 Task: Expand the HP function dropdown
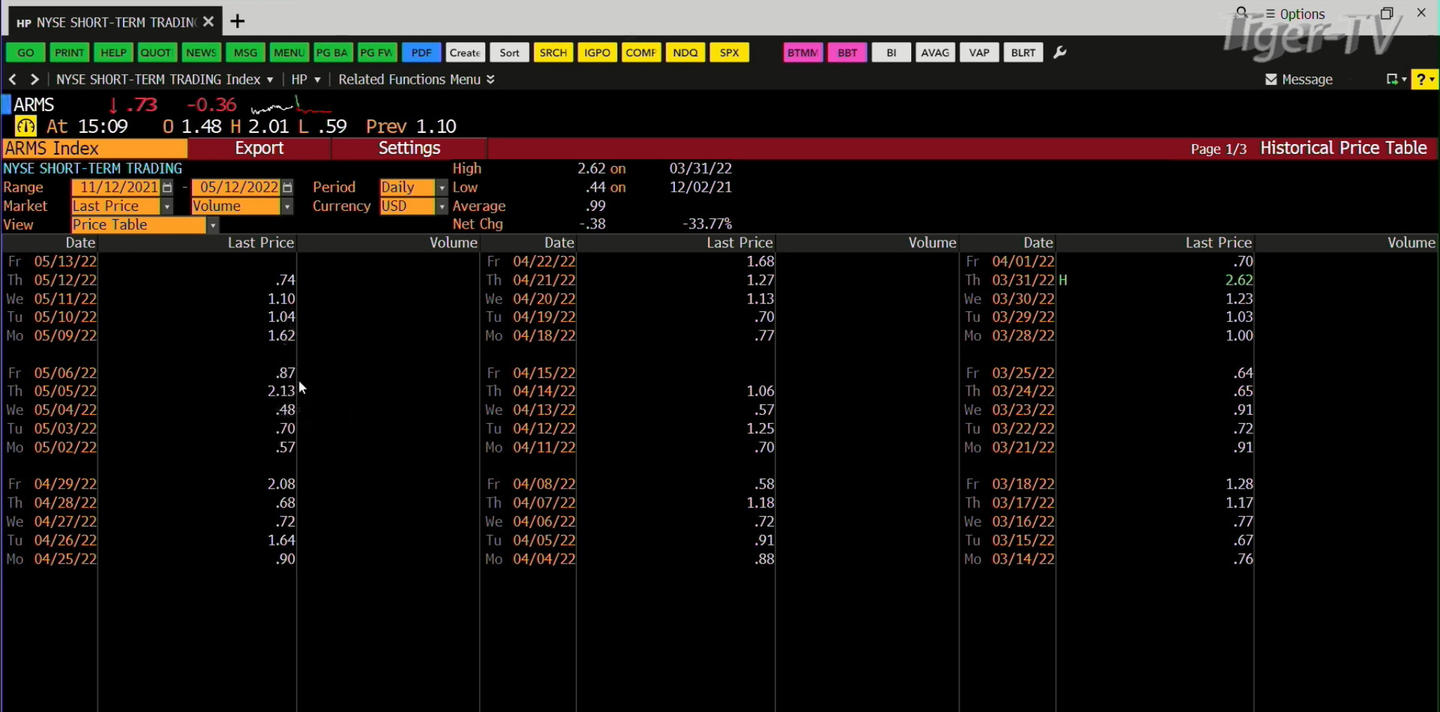pos(306,79)
